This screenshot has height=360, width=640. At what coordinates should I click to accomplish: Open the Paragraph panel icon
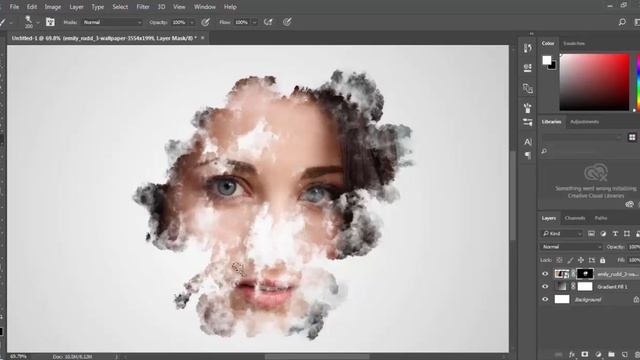527,155
